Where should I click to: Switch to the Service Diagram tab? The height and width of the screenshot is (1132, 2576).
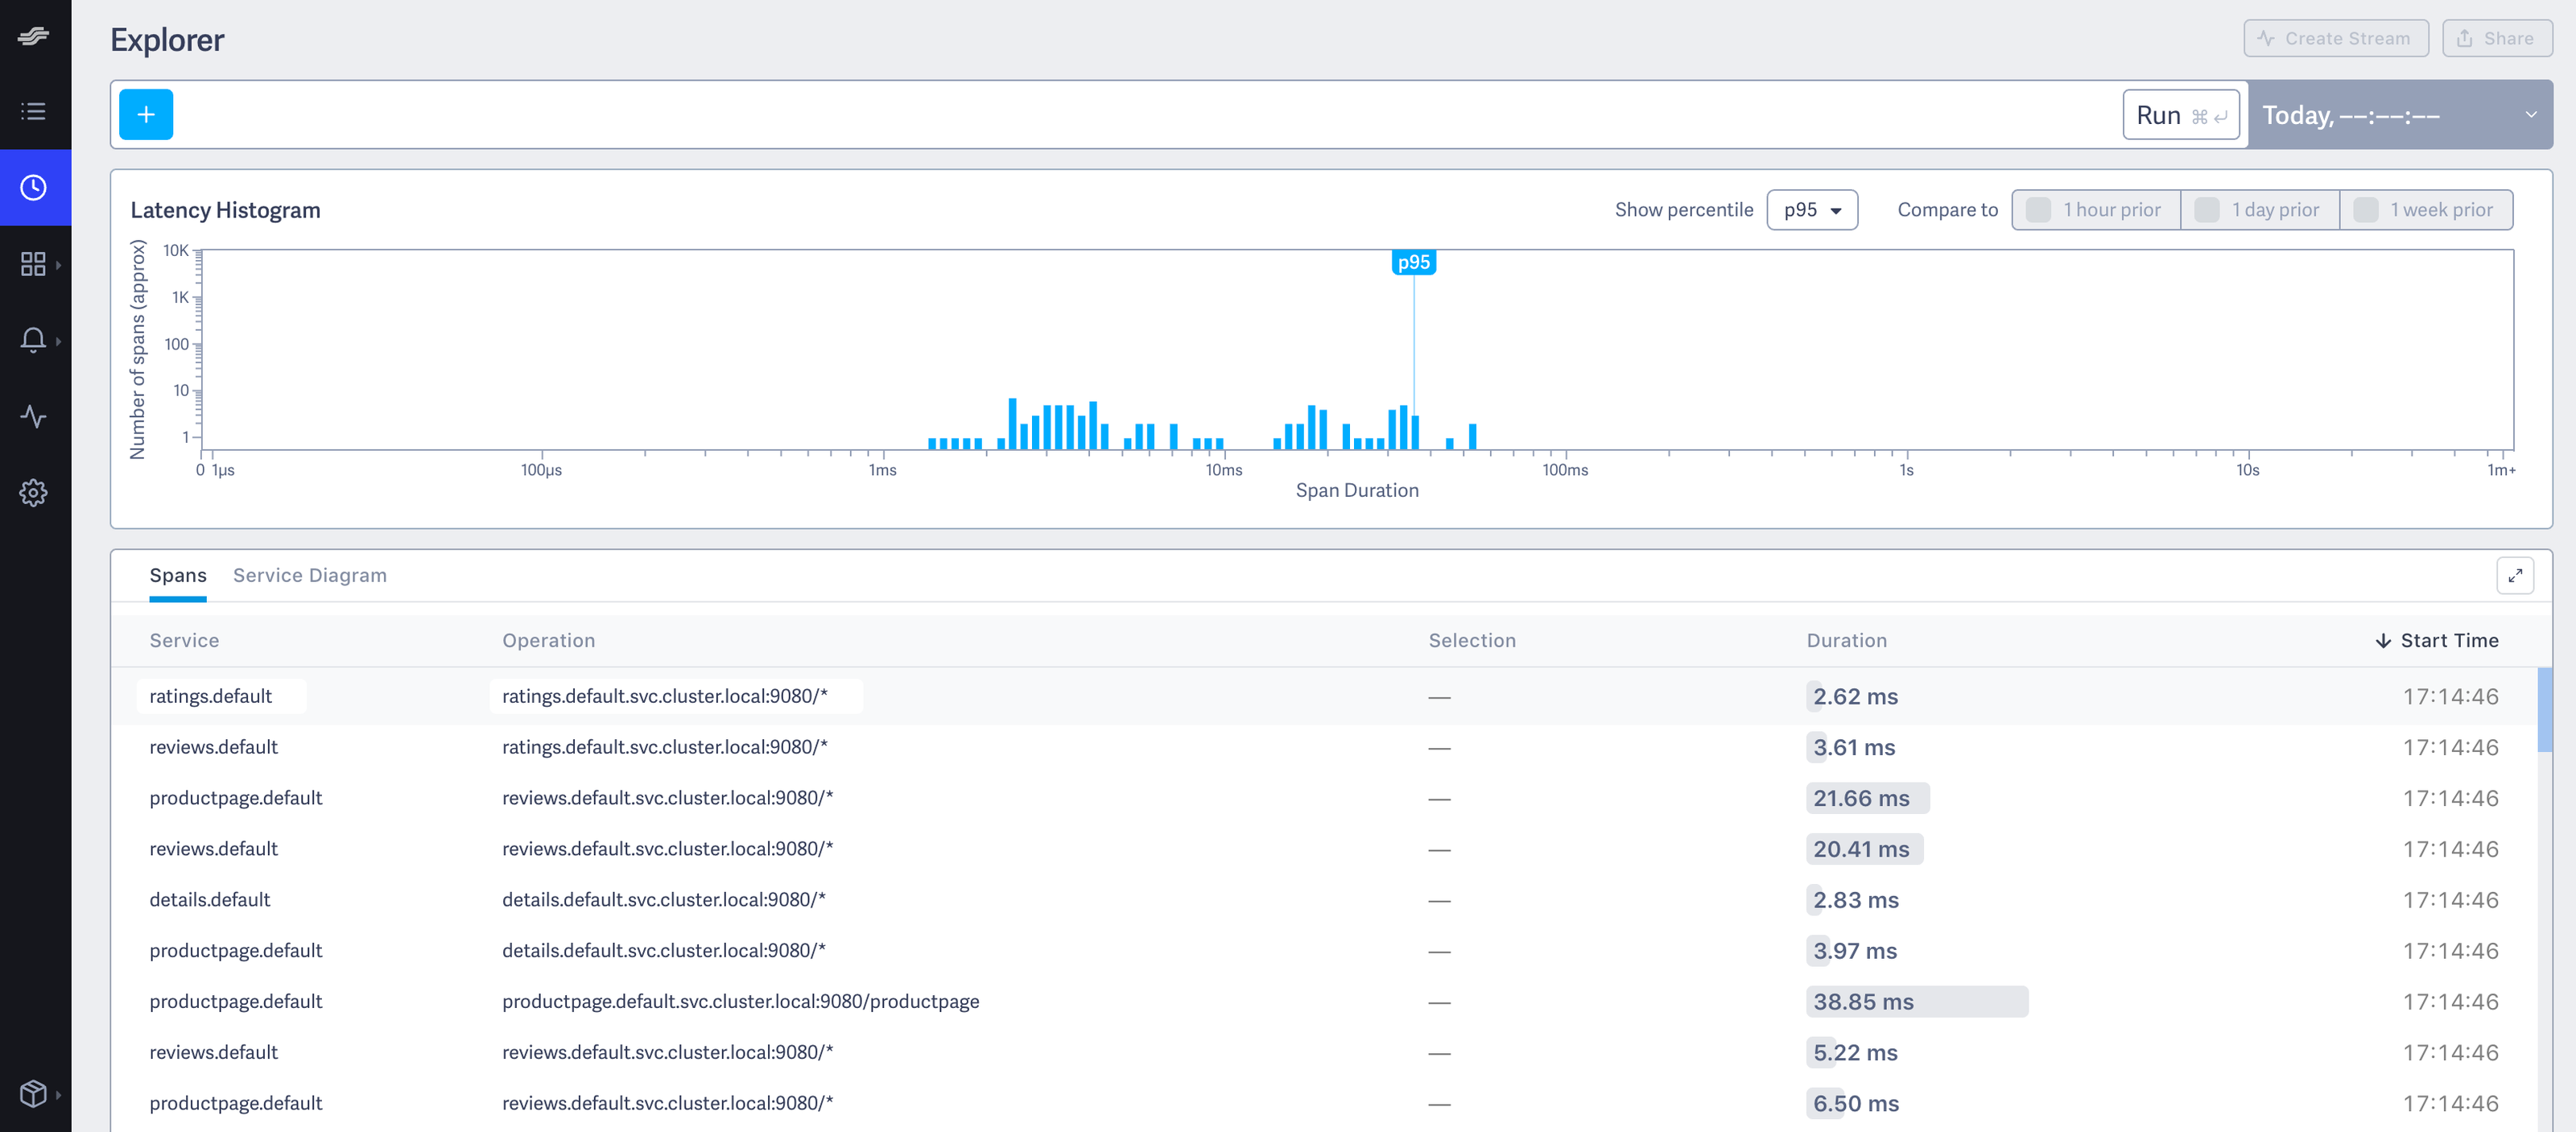click(x=309, y=575)
